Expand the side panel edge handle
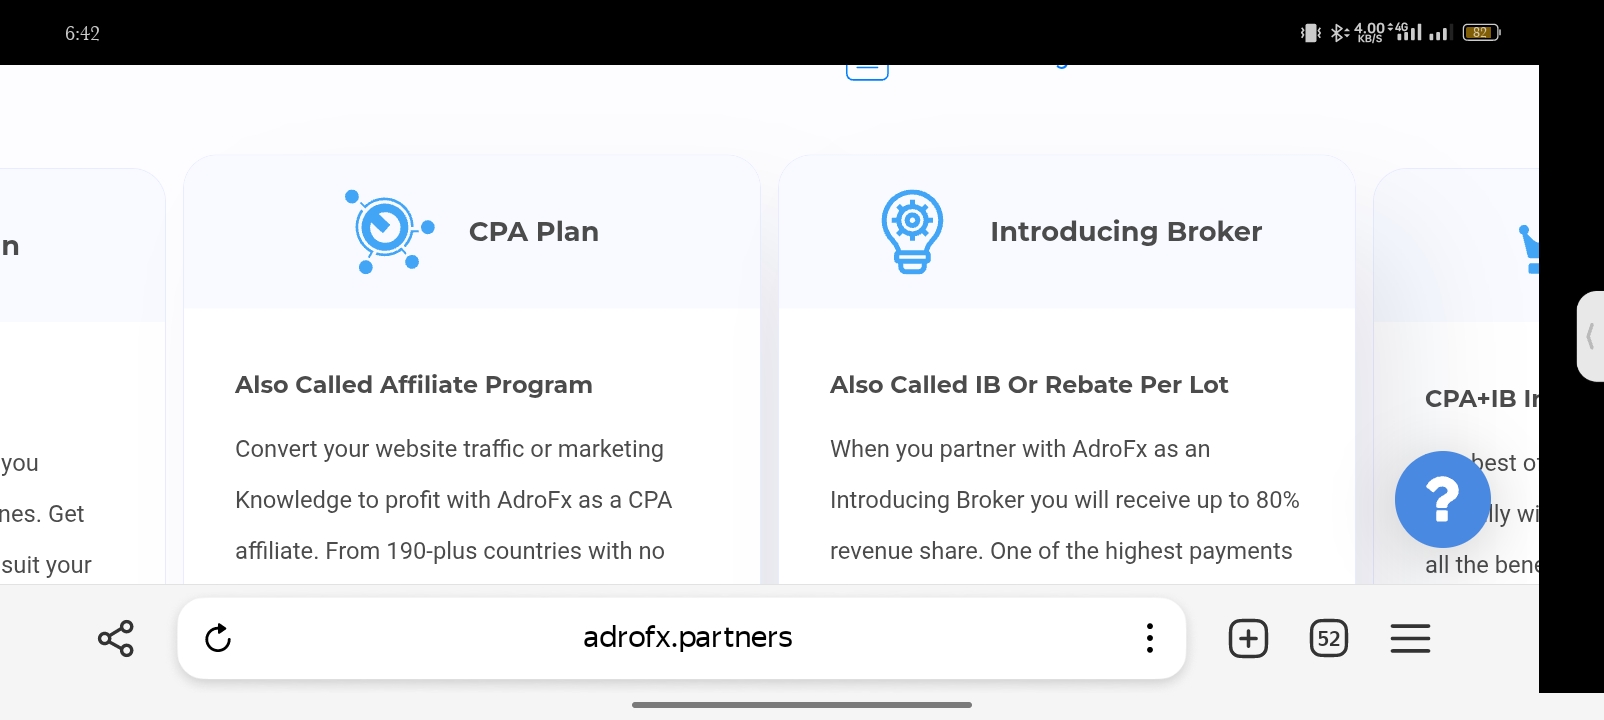This screenshot has width=1604, height=720. [1590, 336]
